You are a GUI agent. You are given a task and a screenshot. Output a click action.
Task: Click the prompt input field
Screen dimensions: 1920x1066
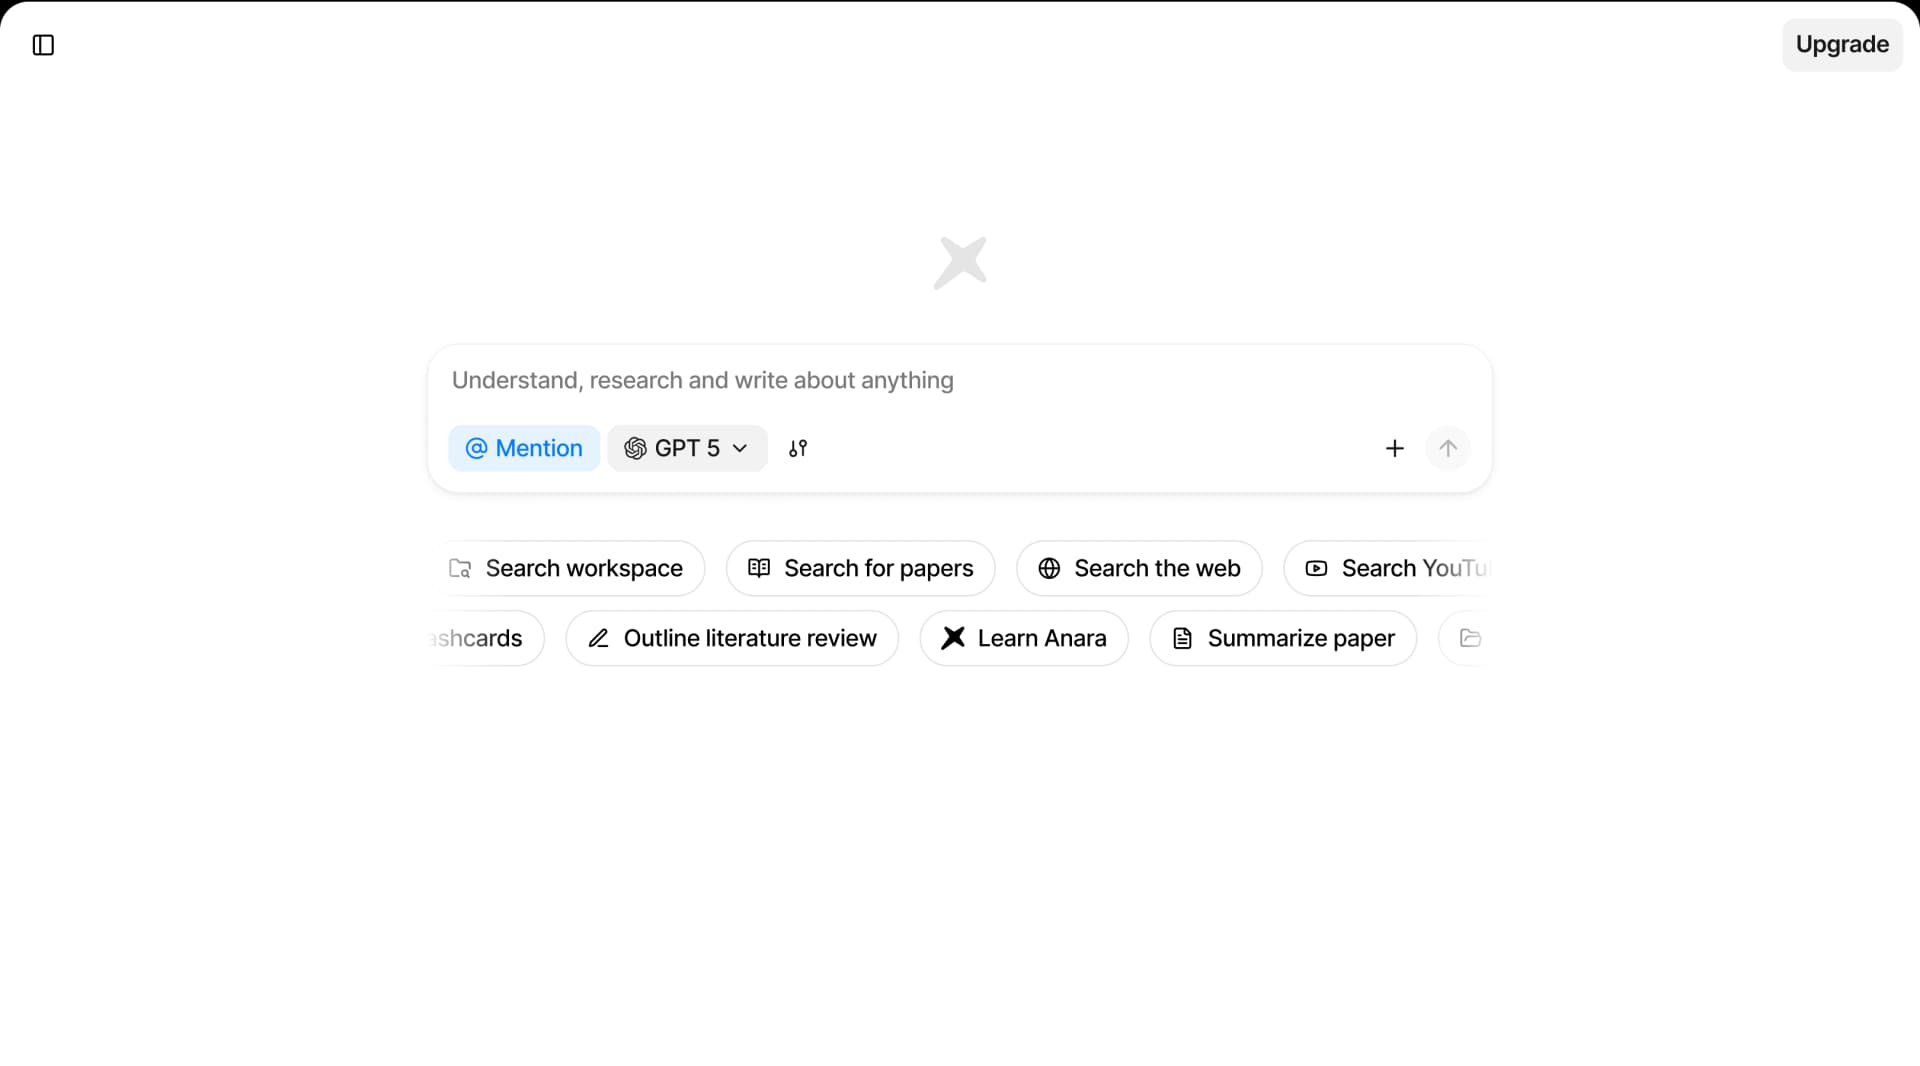[x=900, y=381]
